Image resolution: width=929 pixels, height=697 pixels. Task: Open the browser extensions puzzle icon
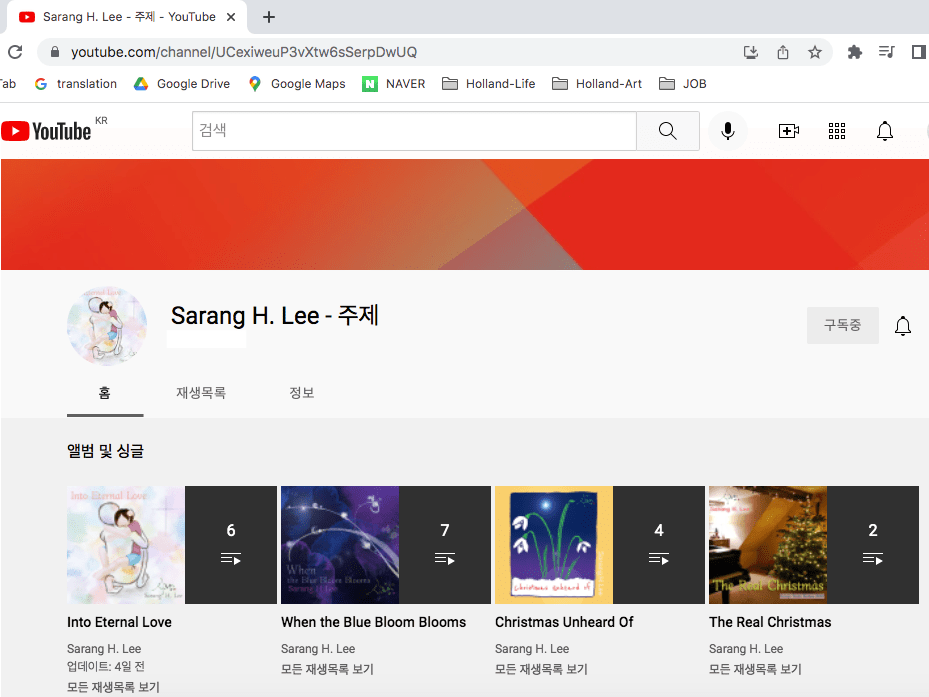(x=854, y=52)
